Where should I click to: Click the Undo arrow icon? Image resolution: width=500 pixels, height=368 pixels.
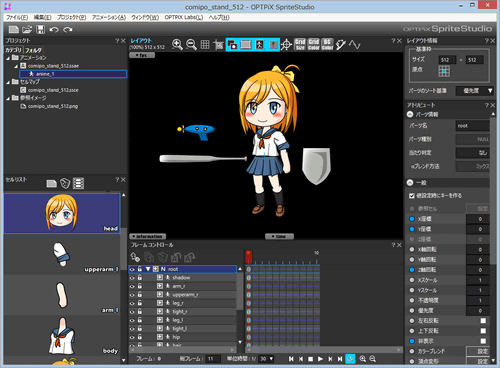pos(54,30)
